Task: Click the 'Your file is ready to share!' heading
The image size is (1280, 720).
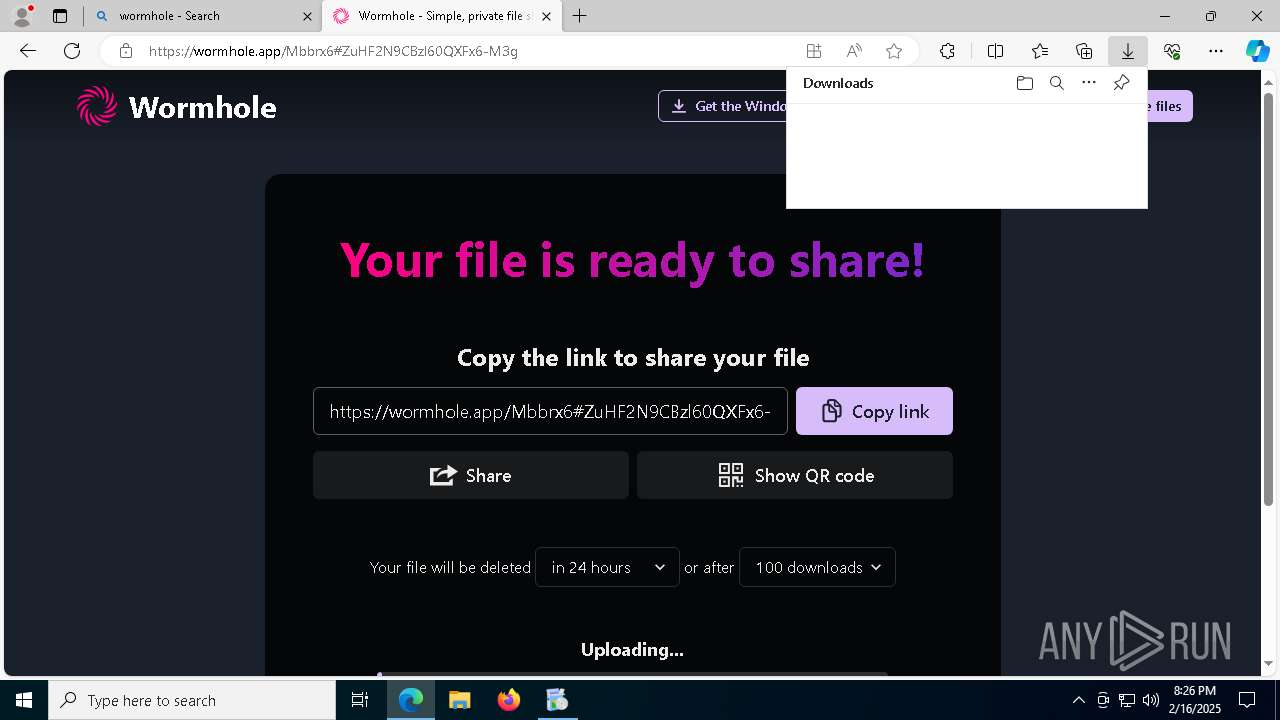Action: click(632, 260)
